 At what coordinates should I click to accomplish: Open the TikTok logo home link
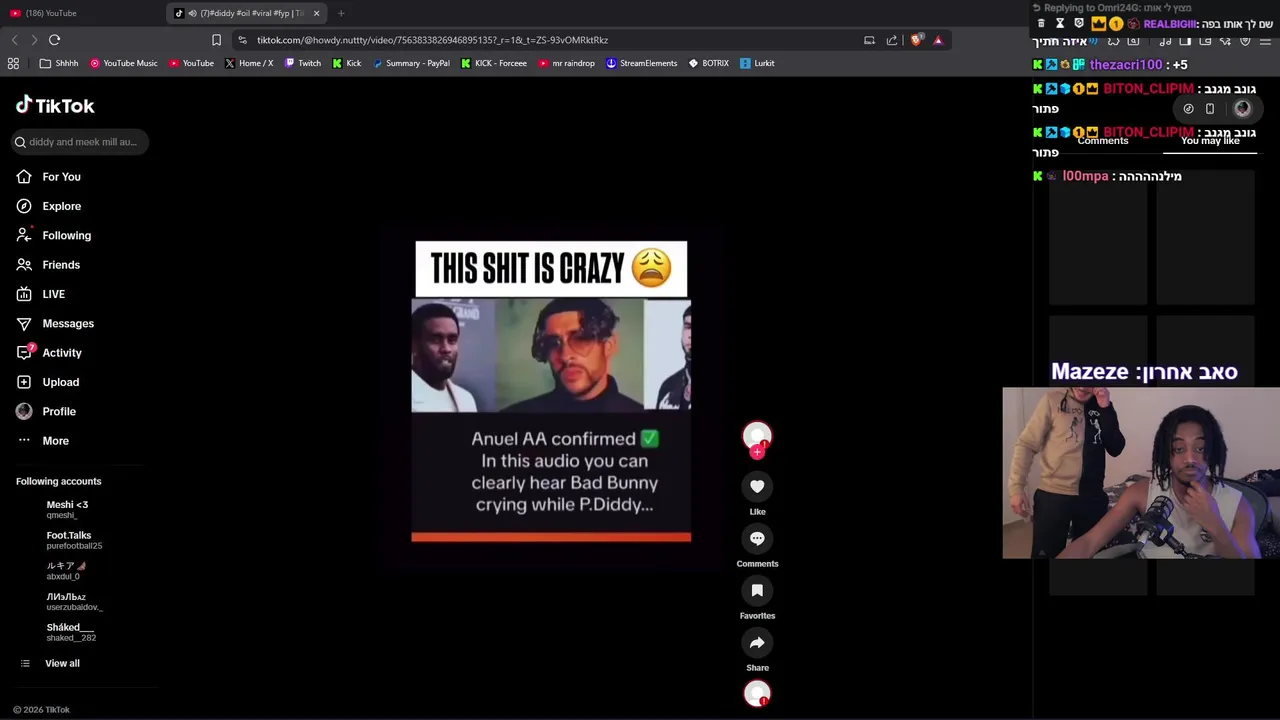[55, 105]
